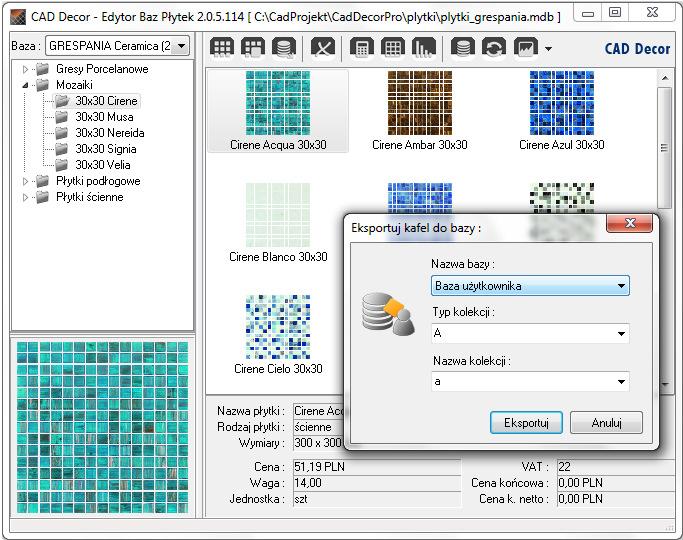Click the Jednostka field showing szt
683x540 pixels.
tap(377, 499)
